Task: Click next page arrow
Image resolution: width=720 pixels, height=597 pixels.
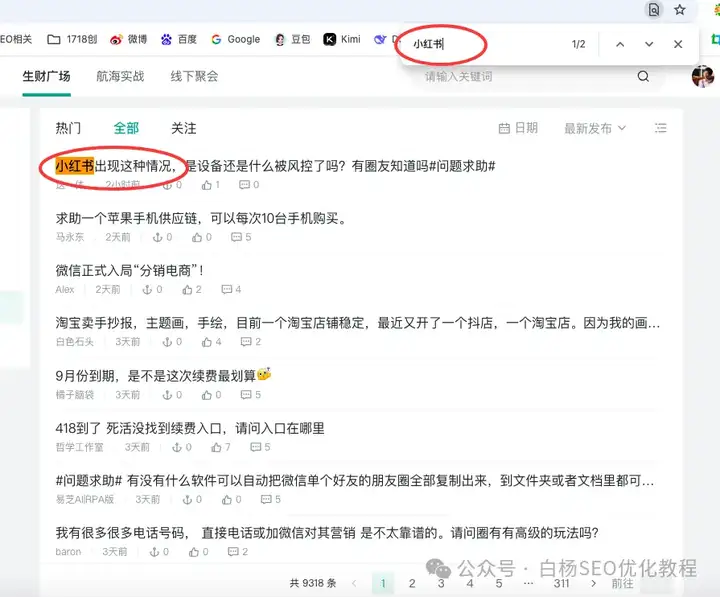Action: [x=593, y=584]
